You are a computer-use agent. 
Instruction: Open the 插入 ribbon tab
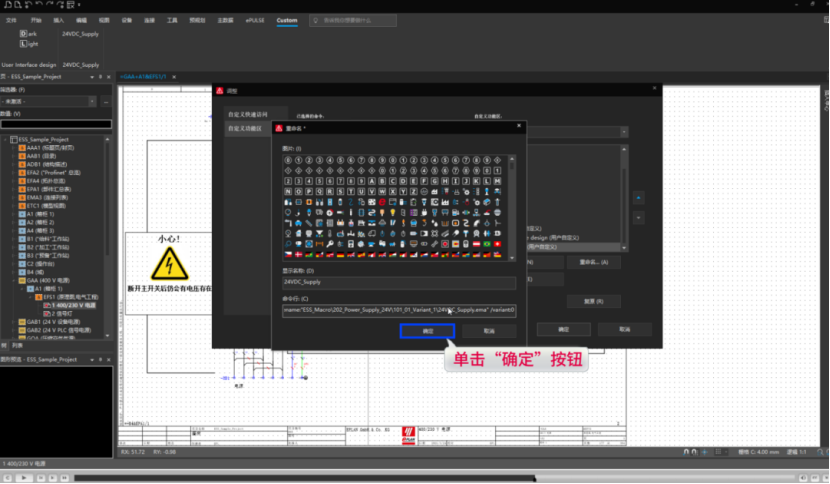[x=58, y=21]
